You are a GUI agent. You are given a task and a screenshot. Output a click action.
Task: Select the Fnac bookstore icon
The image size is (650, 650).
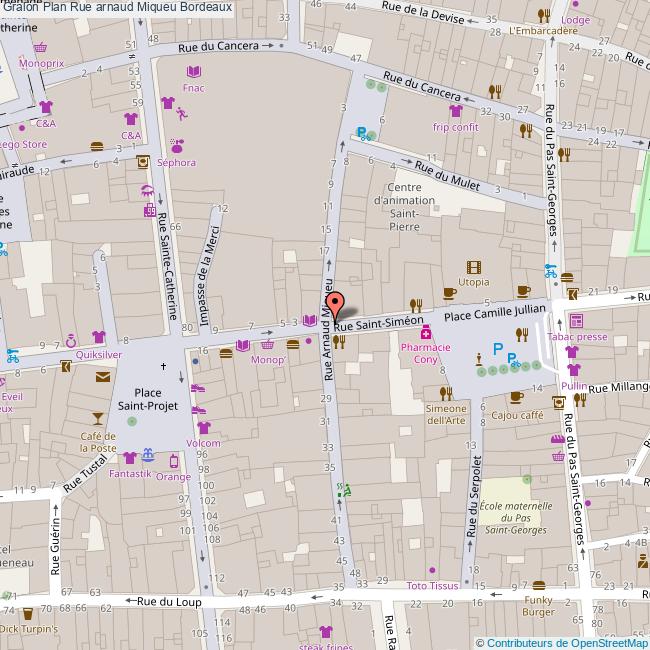194,72
